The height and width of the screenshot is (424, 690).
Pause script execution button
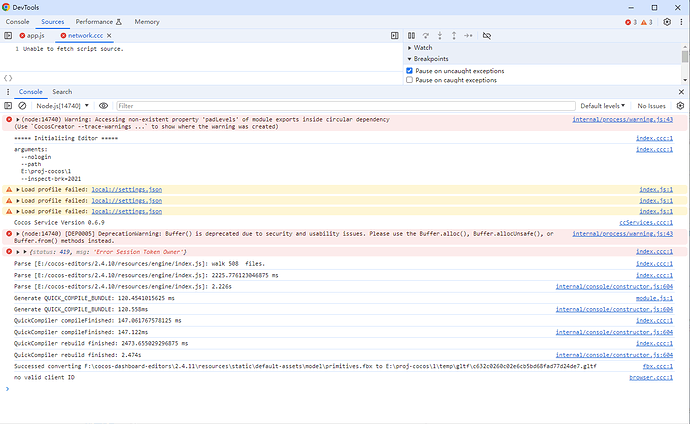(x=411, y=35)
